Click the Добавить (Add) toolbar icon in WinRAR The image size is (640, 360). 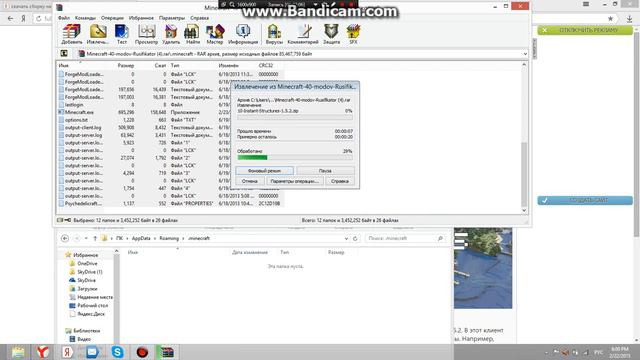[x=72, y=34]
